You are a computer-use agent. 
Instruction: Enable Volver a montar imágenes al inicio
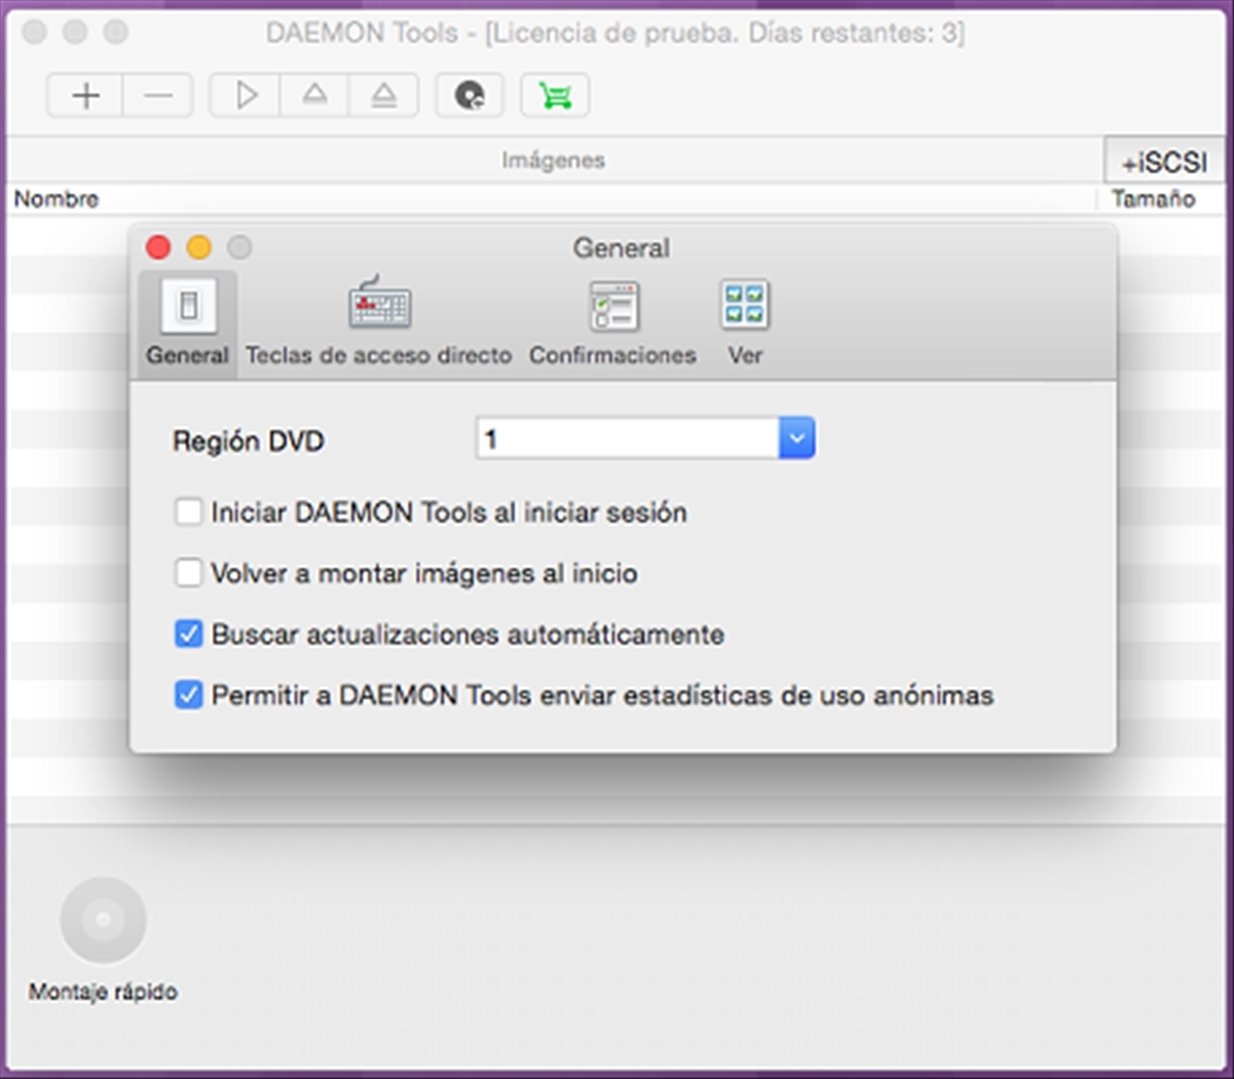coord(188,573)
